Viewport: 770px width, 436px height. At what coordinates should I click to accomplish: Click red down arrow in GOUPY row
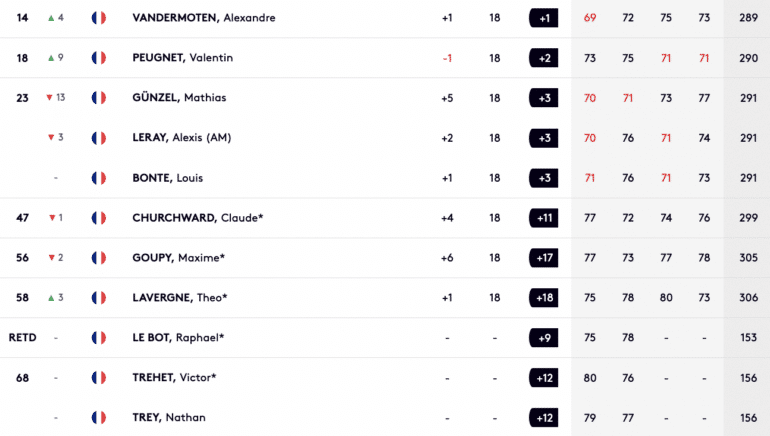click(x=52, y=258)
